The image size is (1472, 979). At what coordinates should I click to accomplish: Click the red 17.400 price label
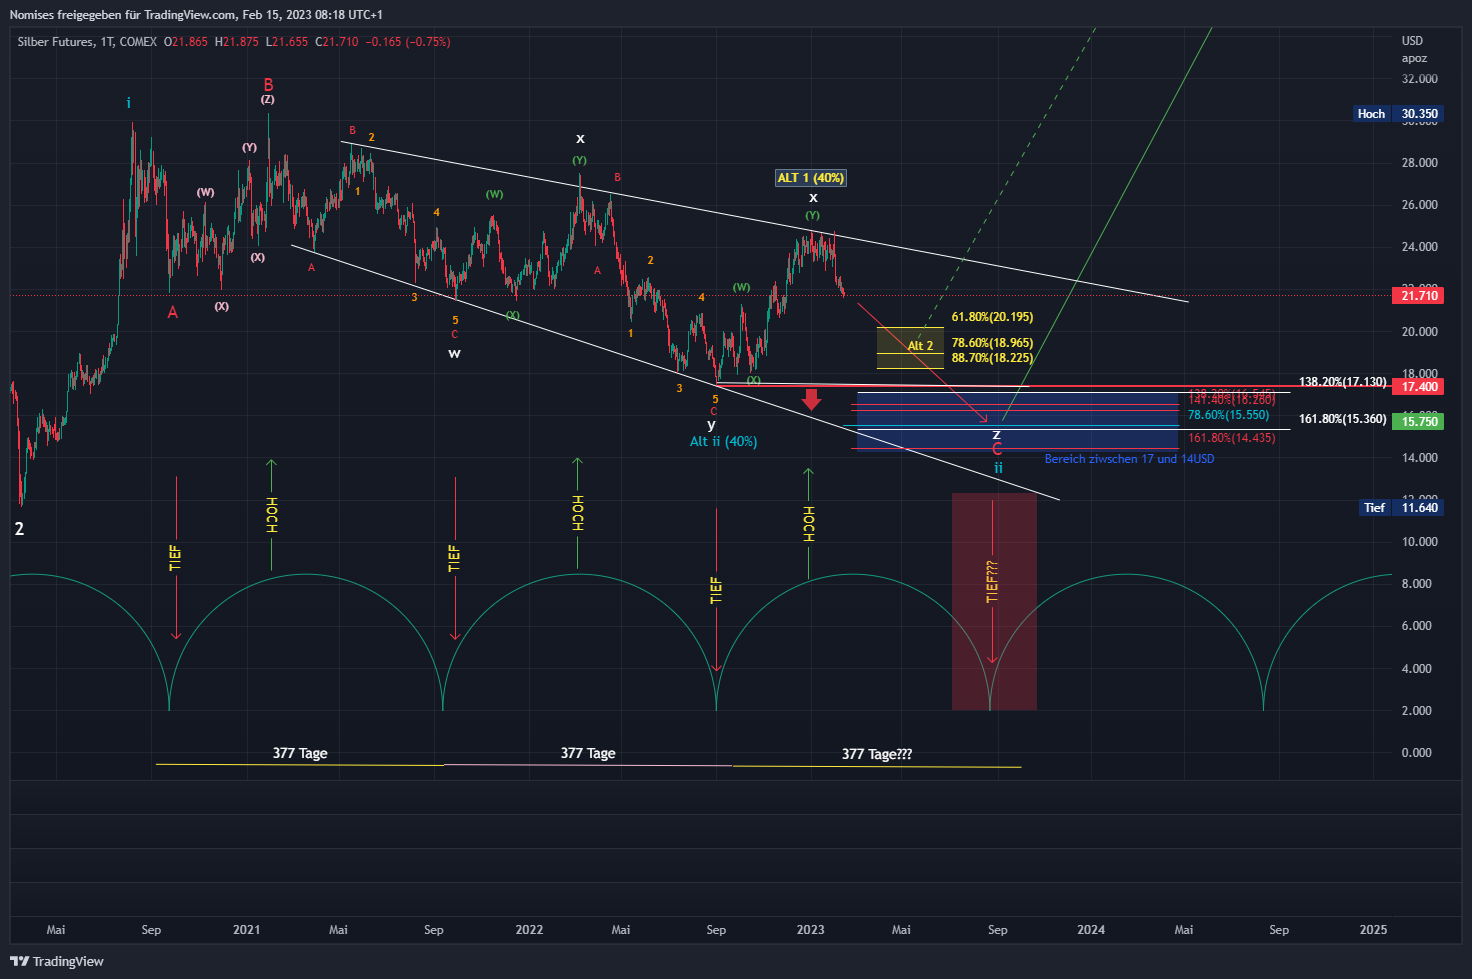1419,387
